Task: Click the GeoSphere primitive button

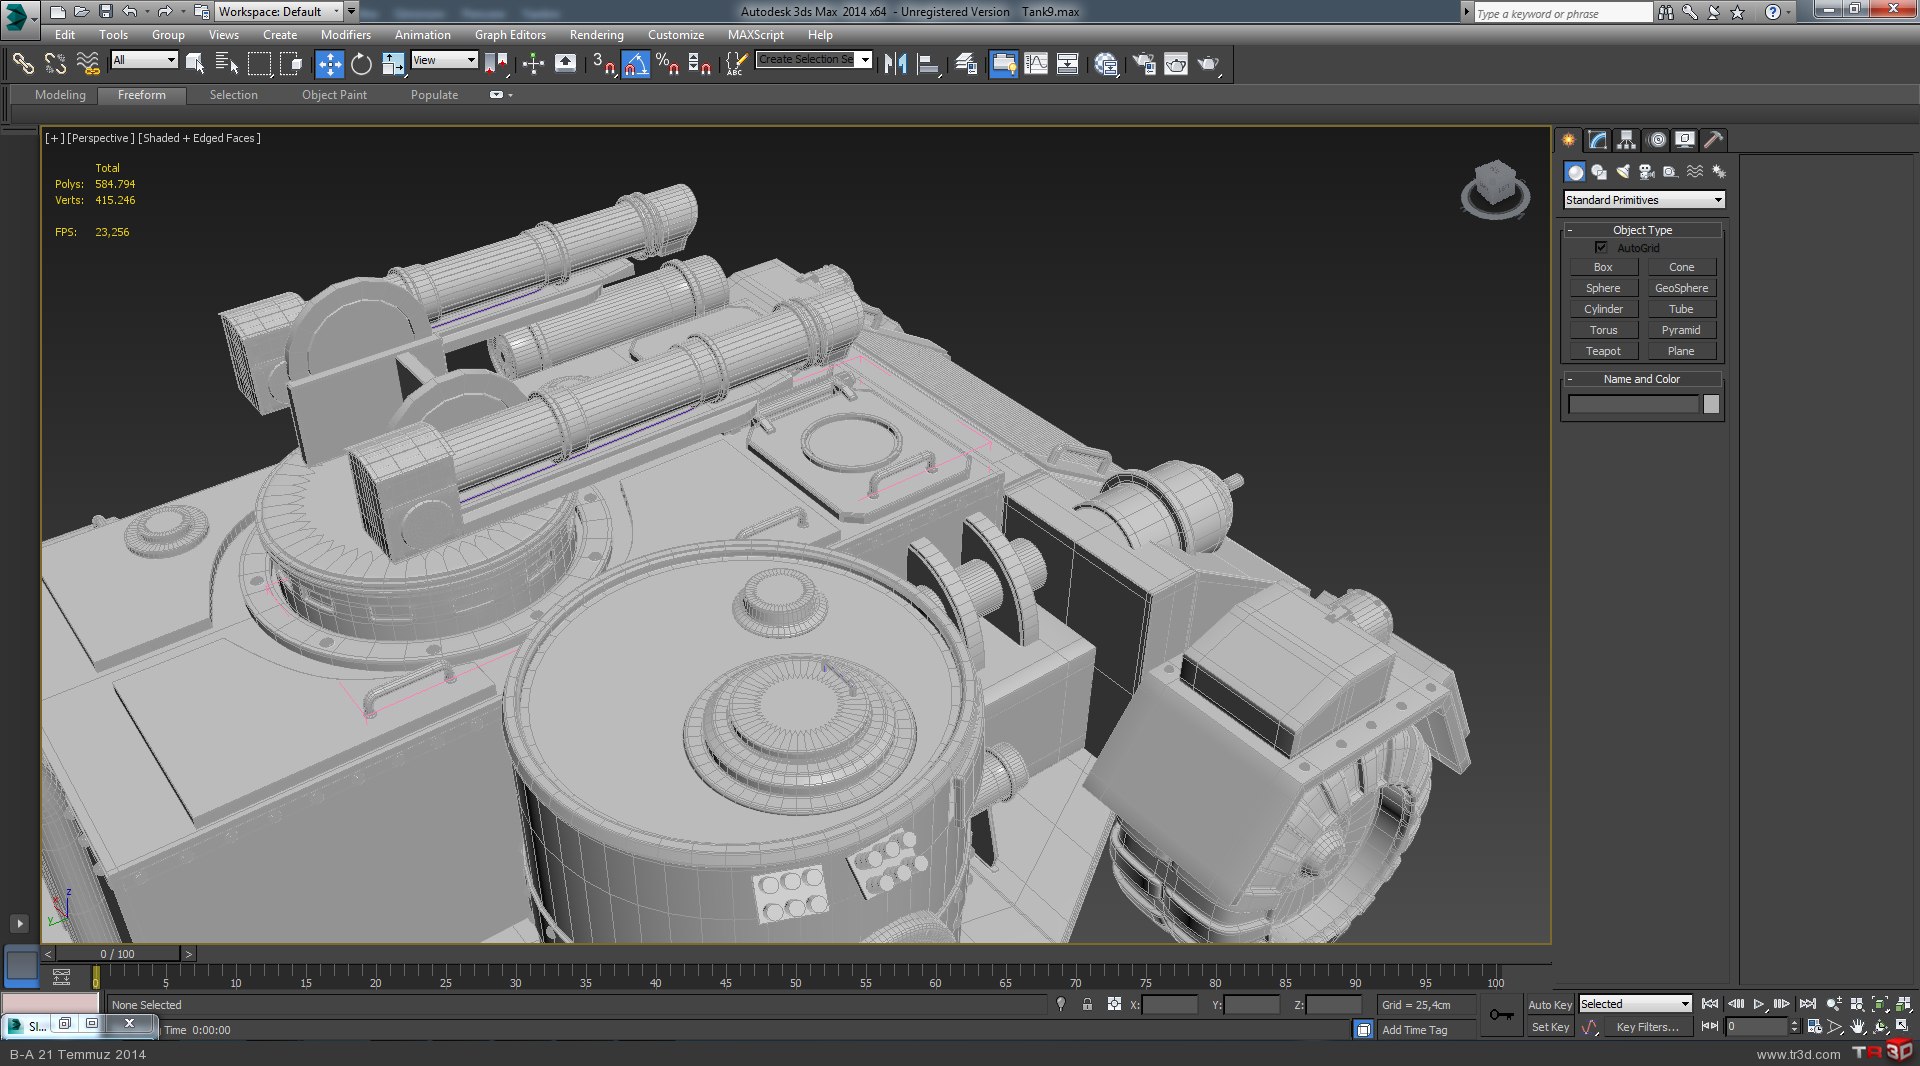Action: click(1681, 288)
